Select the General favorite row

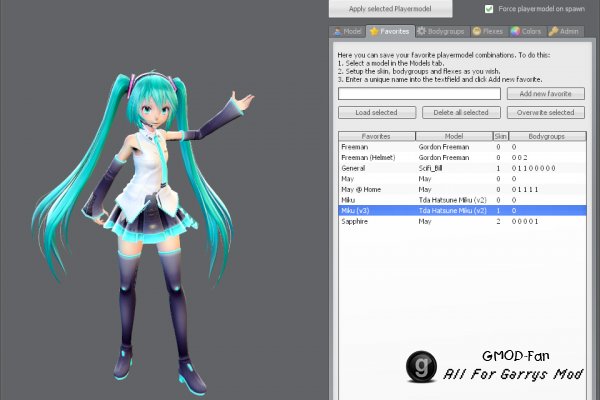(x=462, y=168)
